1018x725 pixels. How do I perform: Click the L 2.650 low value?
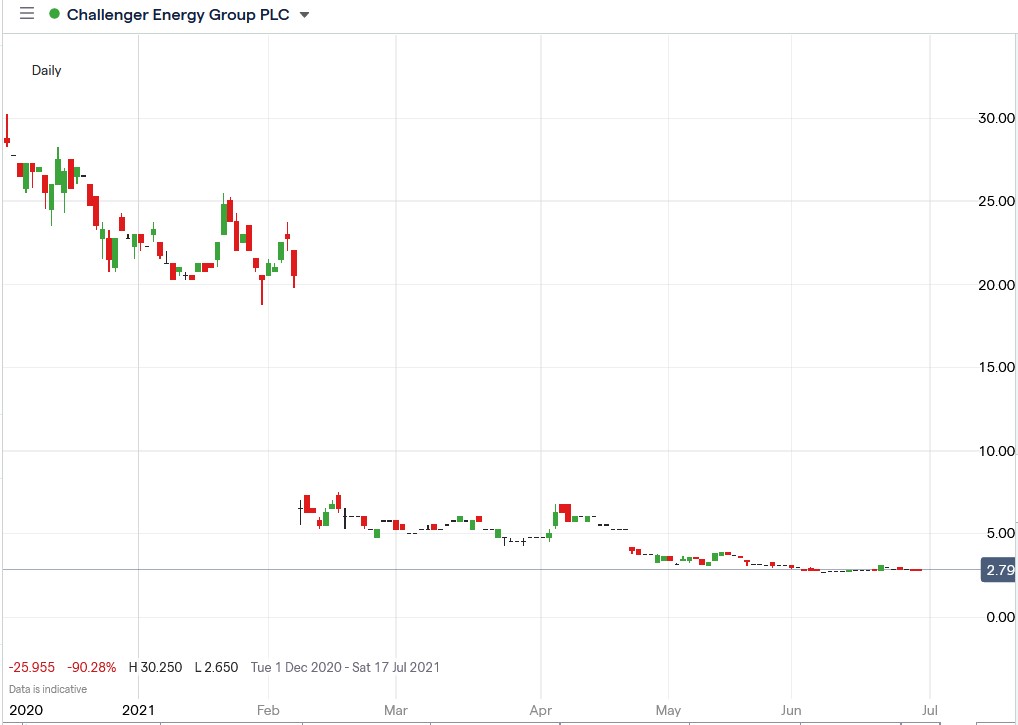(217, 667)
